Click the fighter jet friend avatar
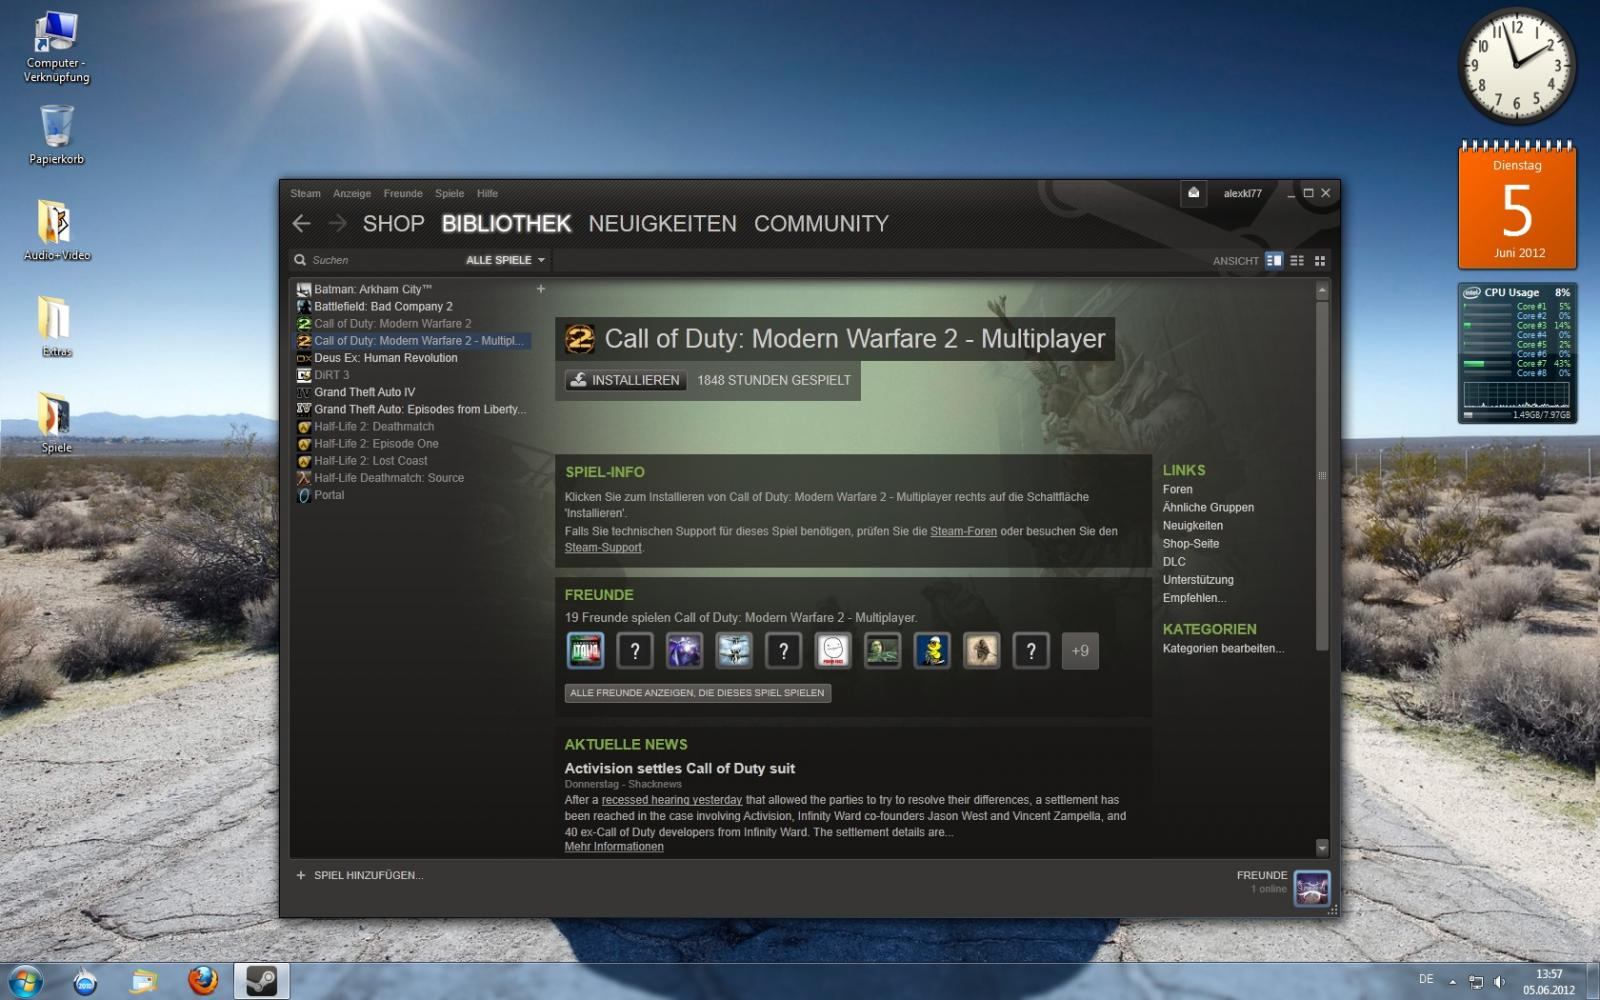This screenshot has width=1600, height=1000. pos(734,651)
